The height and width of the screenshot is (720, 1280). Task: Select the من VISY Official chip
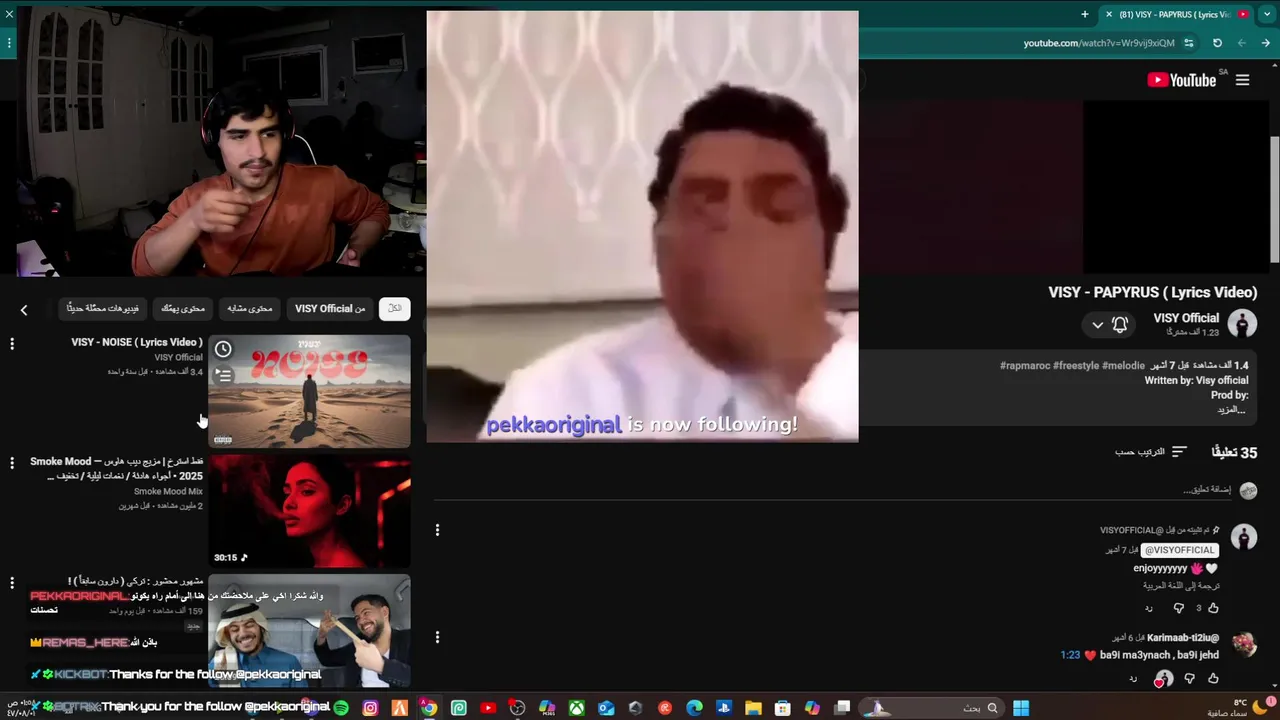(x=330, y=309)
